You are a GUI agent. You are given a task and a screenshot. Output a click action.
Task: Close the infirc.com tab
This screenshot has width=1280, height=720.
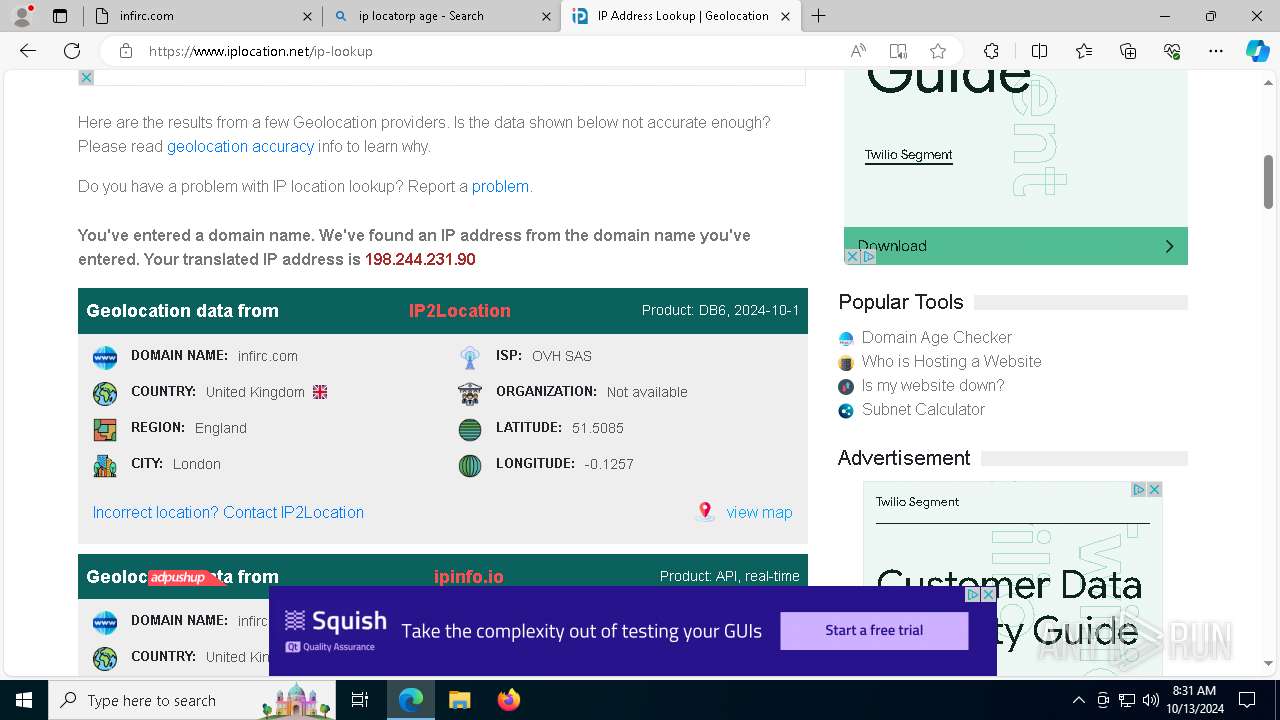pos(307,16)
